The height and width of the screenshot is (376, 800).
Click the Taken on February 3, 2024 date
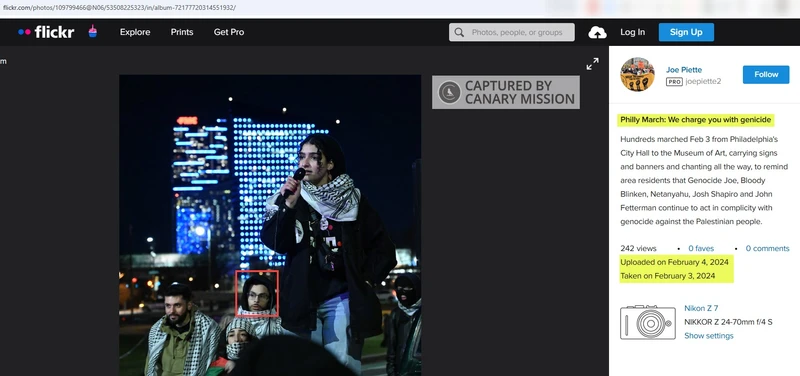coord(667,276)
